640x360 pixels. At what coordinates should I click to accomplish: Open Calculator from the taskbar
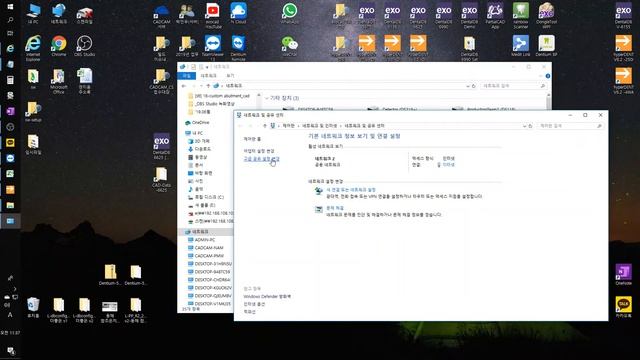pos(10,80)
